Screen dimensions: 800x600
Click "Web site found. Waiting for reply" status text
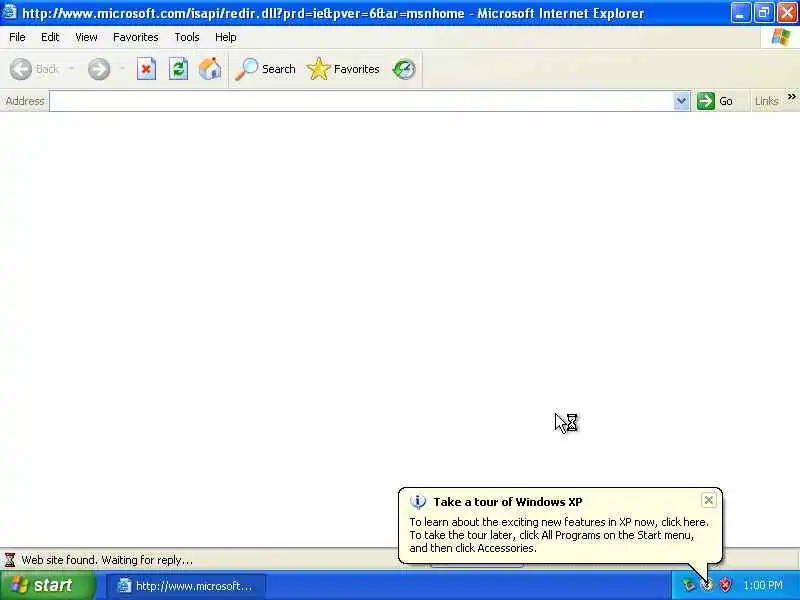107,560
